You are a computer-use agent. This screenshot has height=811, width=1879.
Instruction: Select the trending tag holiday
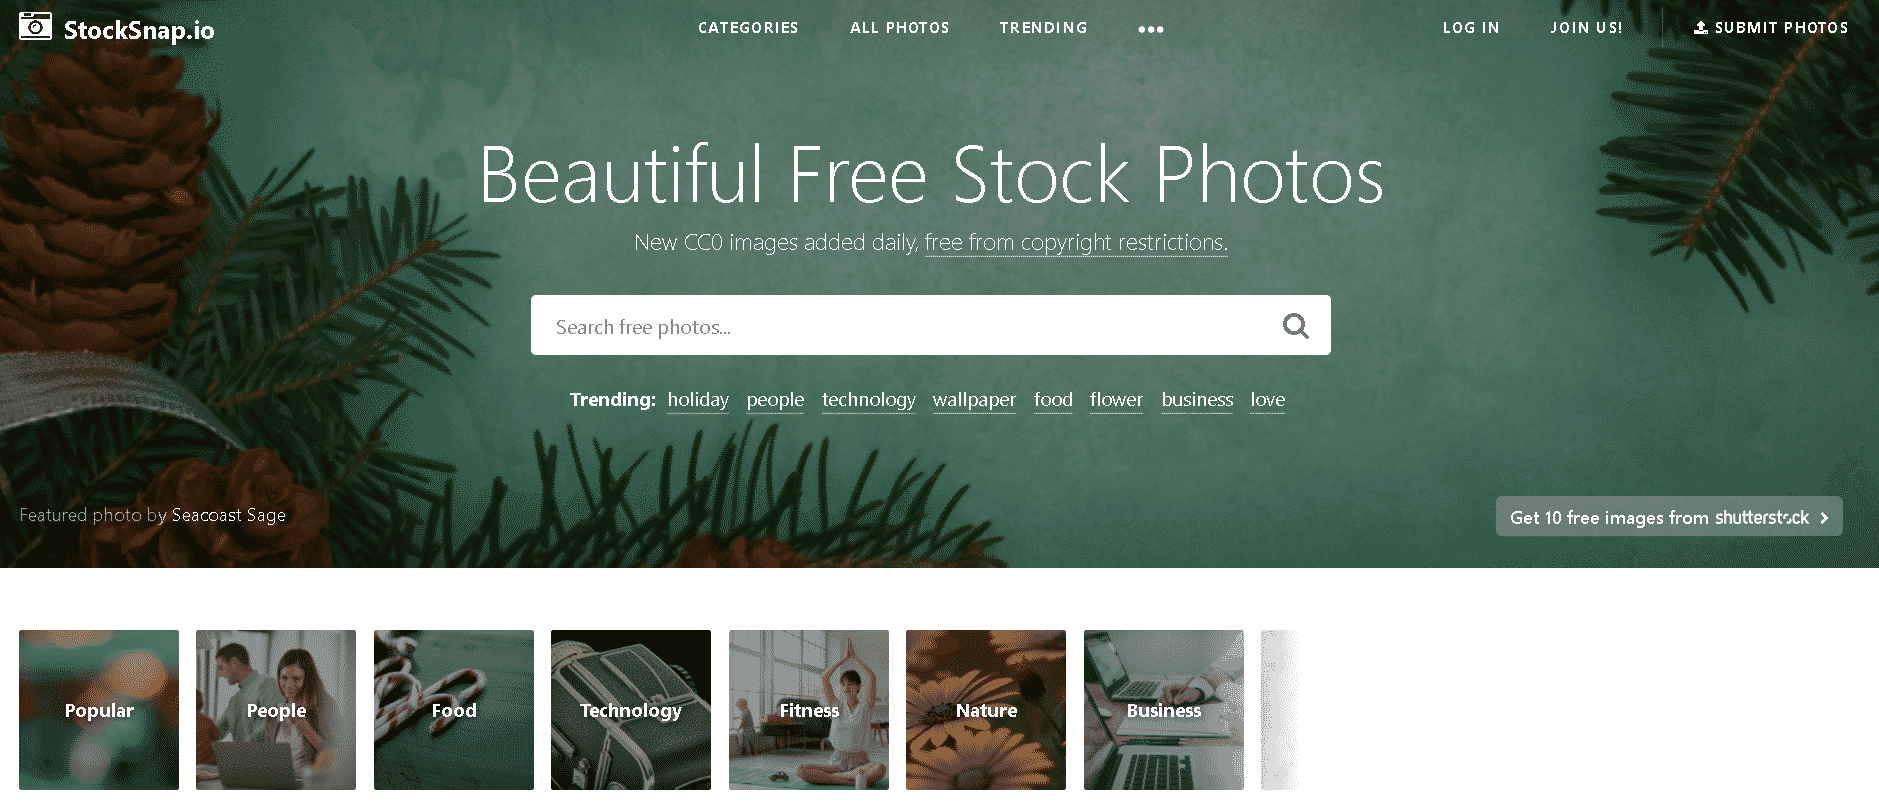(698, 400)
